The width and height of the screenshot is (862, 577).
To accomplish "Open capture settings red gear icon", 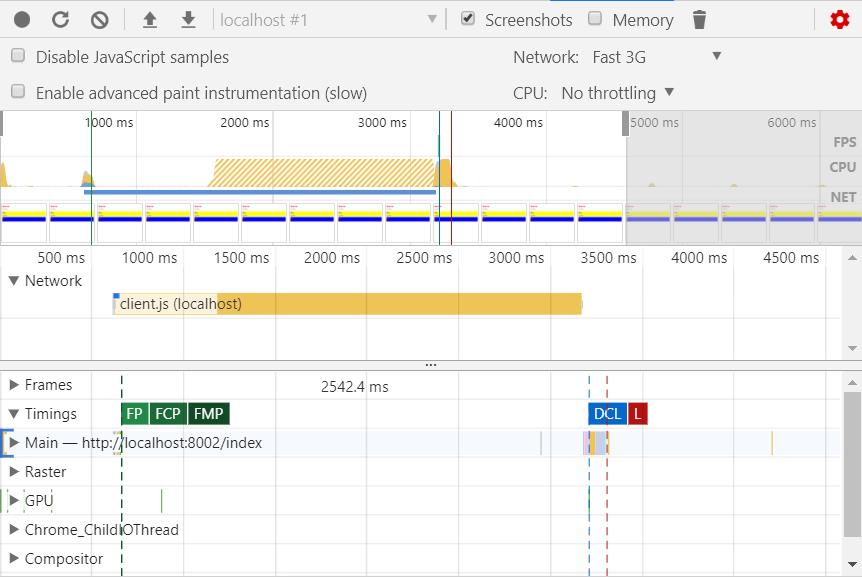I will (x=839, y=19).
